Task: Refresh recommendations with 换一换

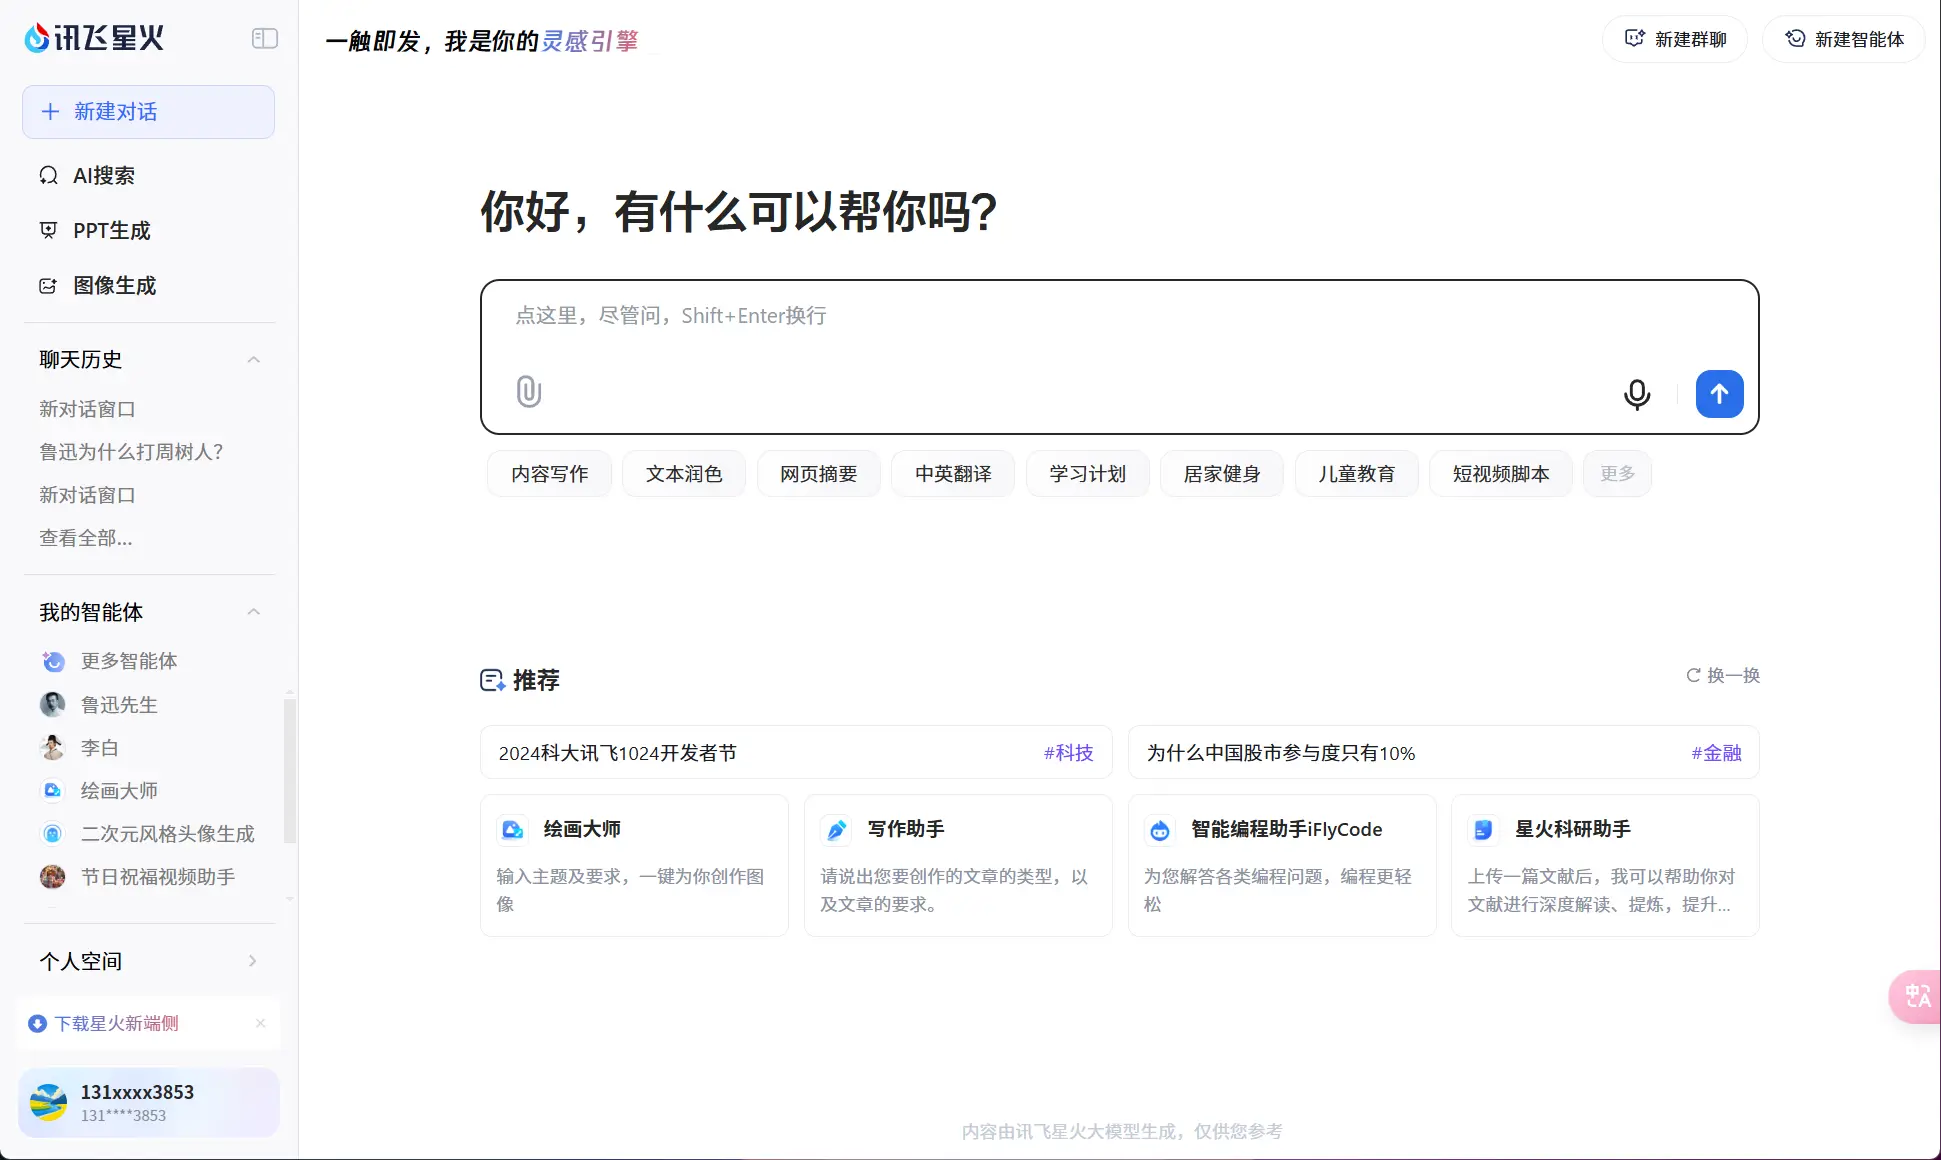Action: [1723, 676]
